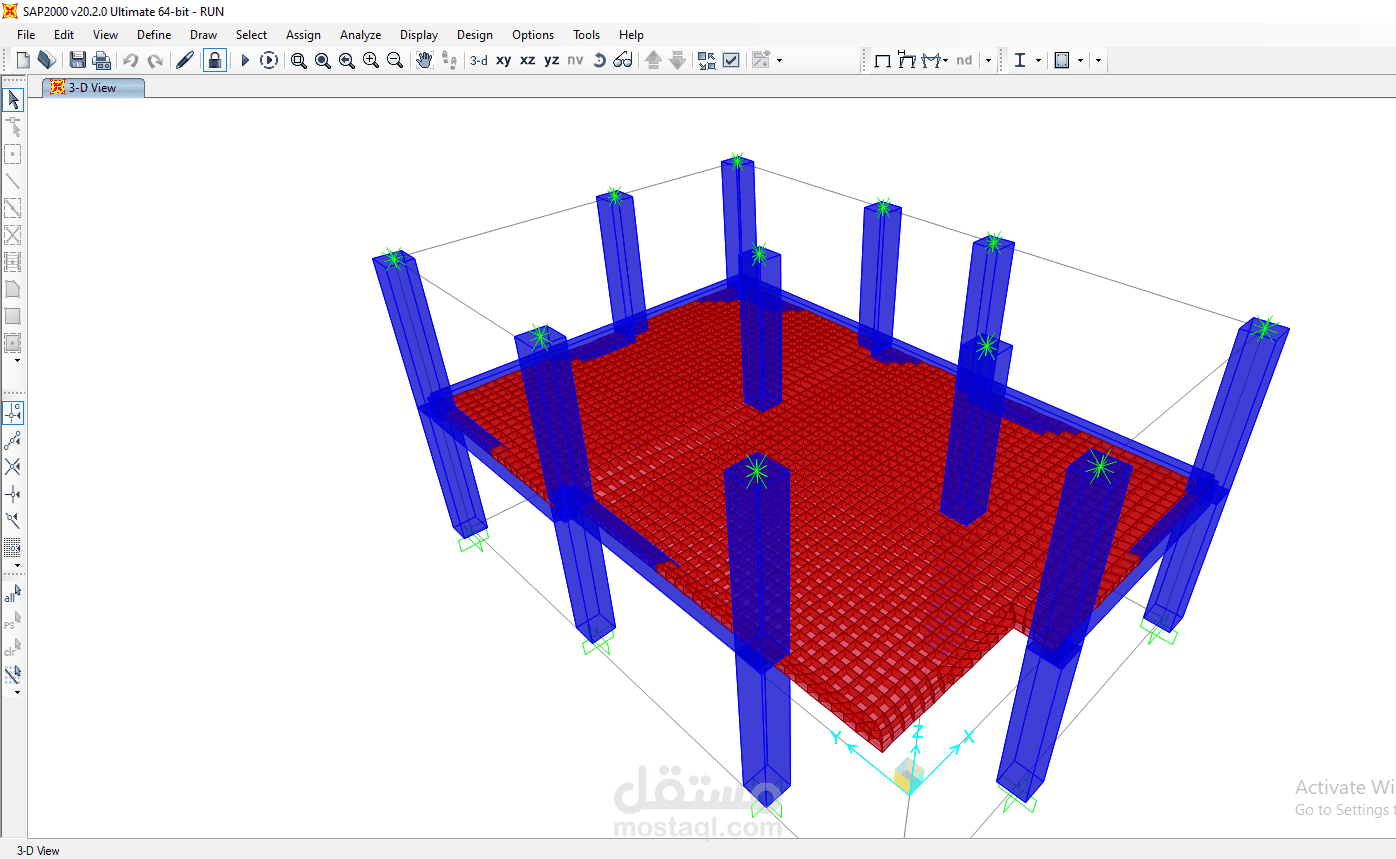
Task: Toggle snap to ends and midpoints
Action: click(x=13, y=440)
